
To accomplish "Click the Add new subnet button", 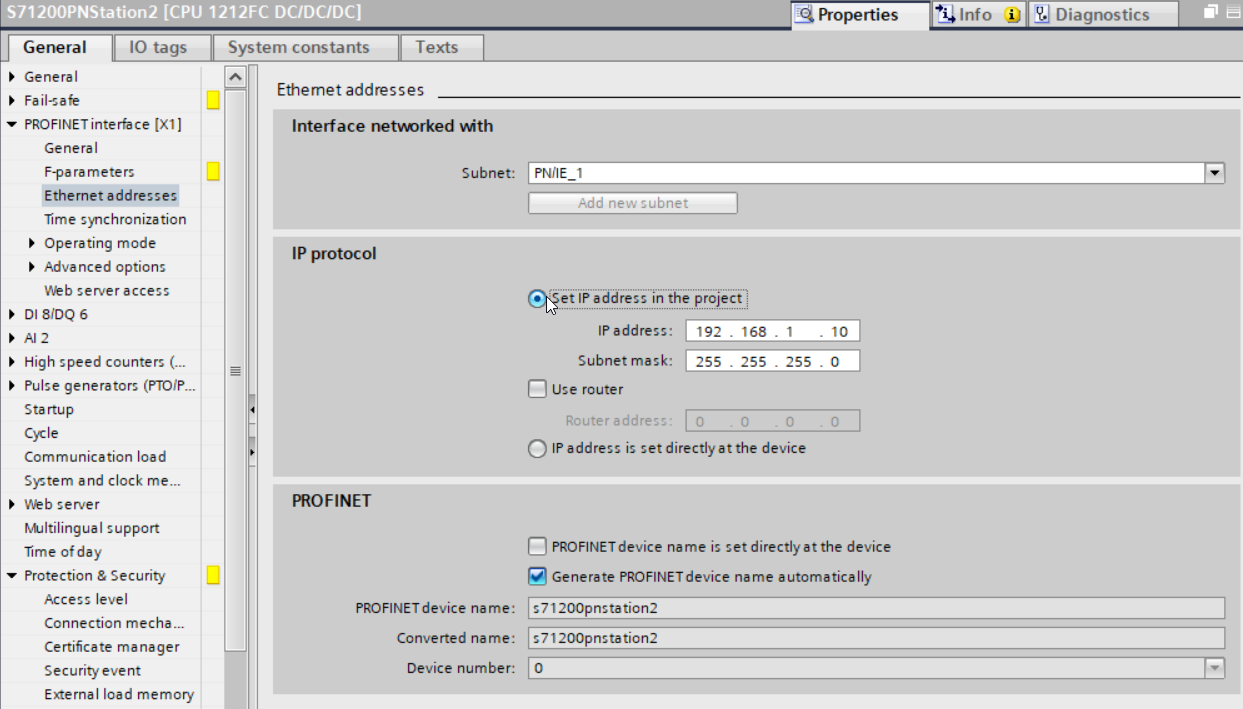I will [x=633, y=203].
